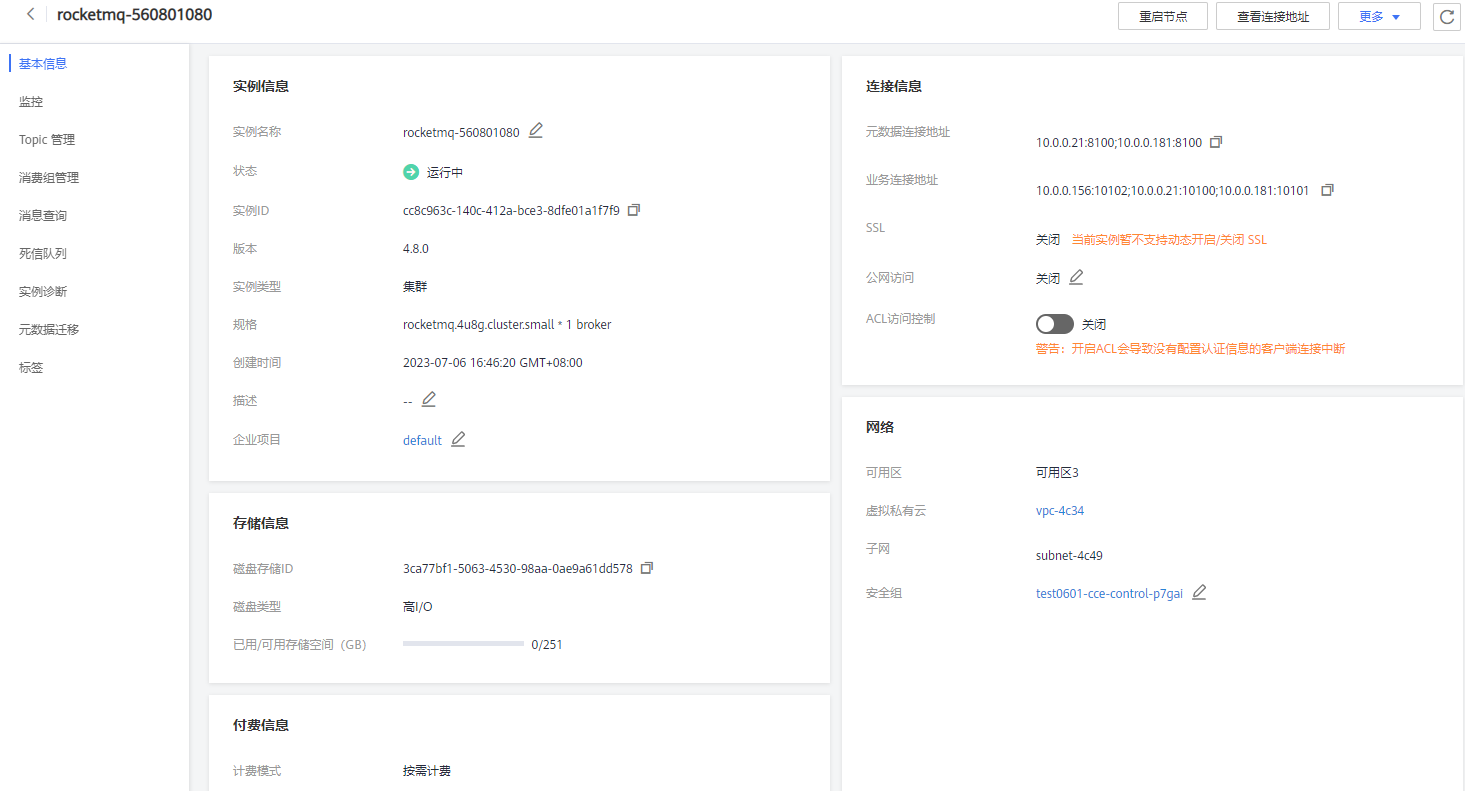Open the default enterprise project link
Image resolution: width=1465 pixels, height=791 pixels.
pos(422,441)
